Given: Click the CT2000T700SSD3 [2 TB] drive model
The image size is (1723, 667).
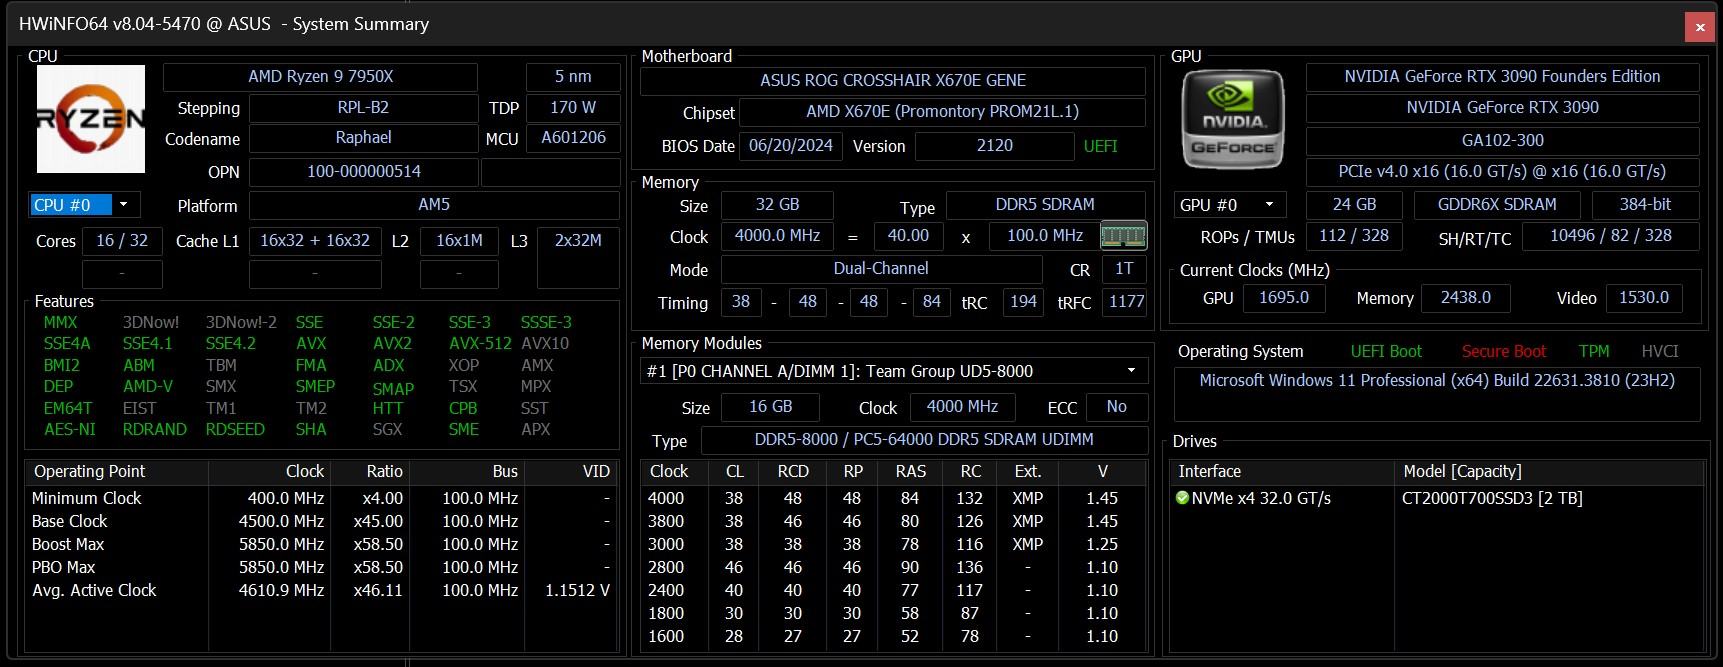Looking at the screenshot, I should pos(1492,498).
